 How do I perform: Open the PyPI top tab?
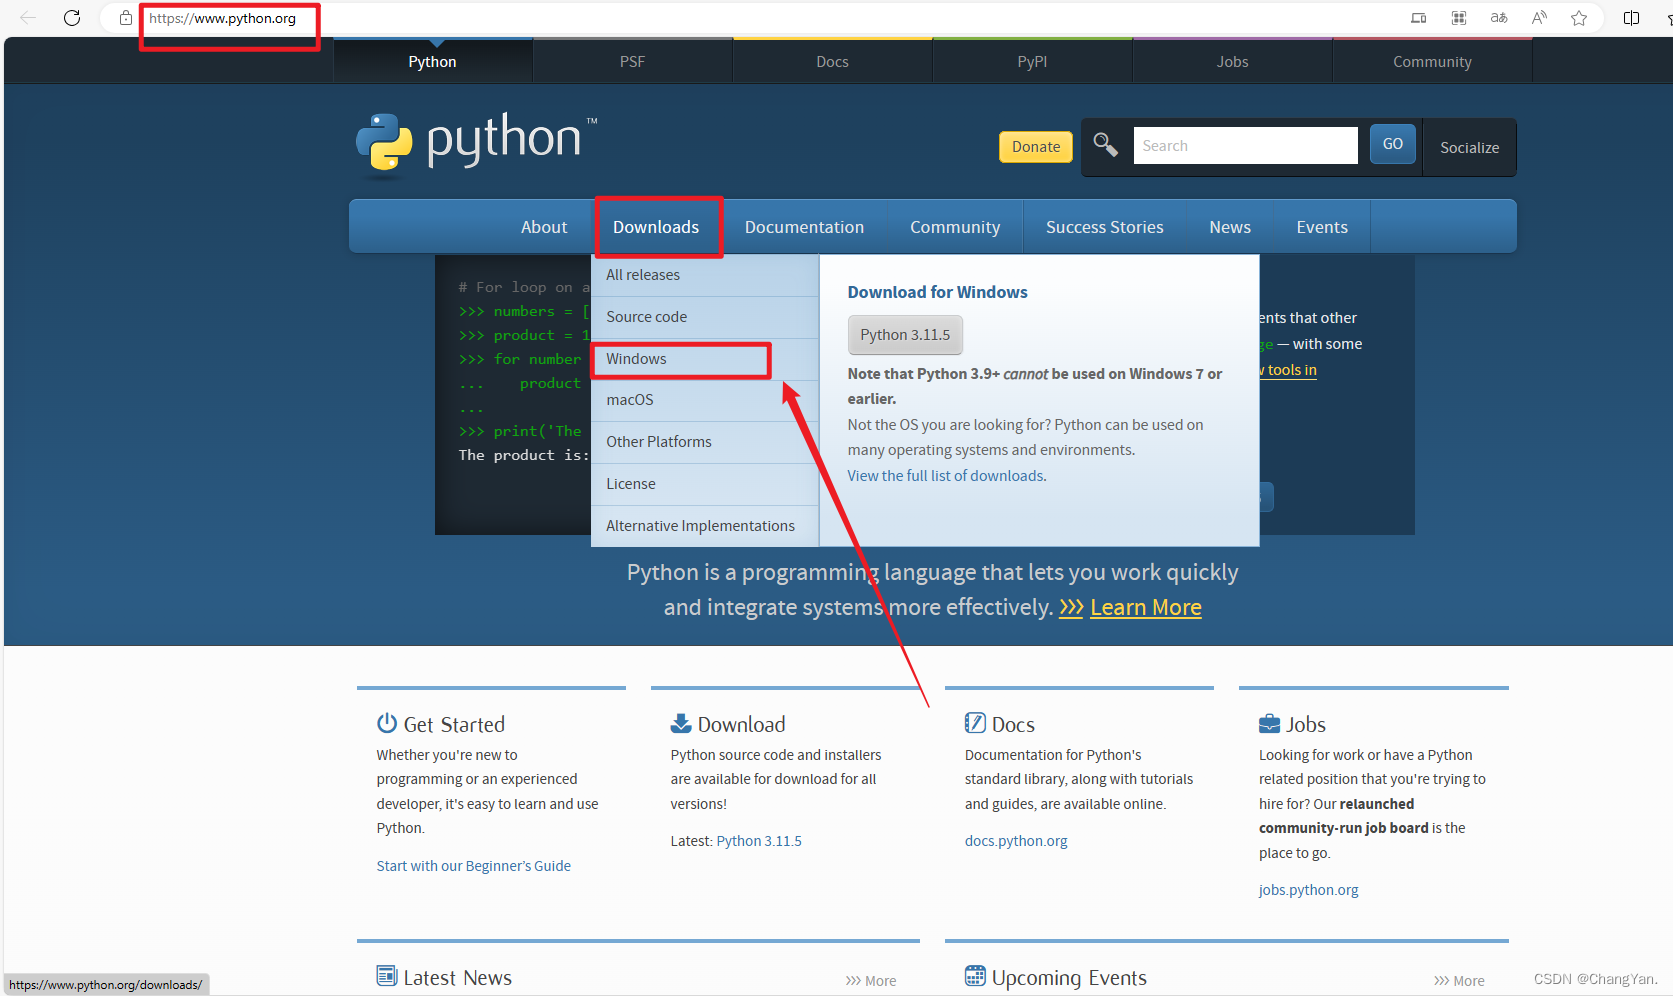click(1032, 61)
